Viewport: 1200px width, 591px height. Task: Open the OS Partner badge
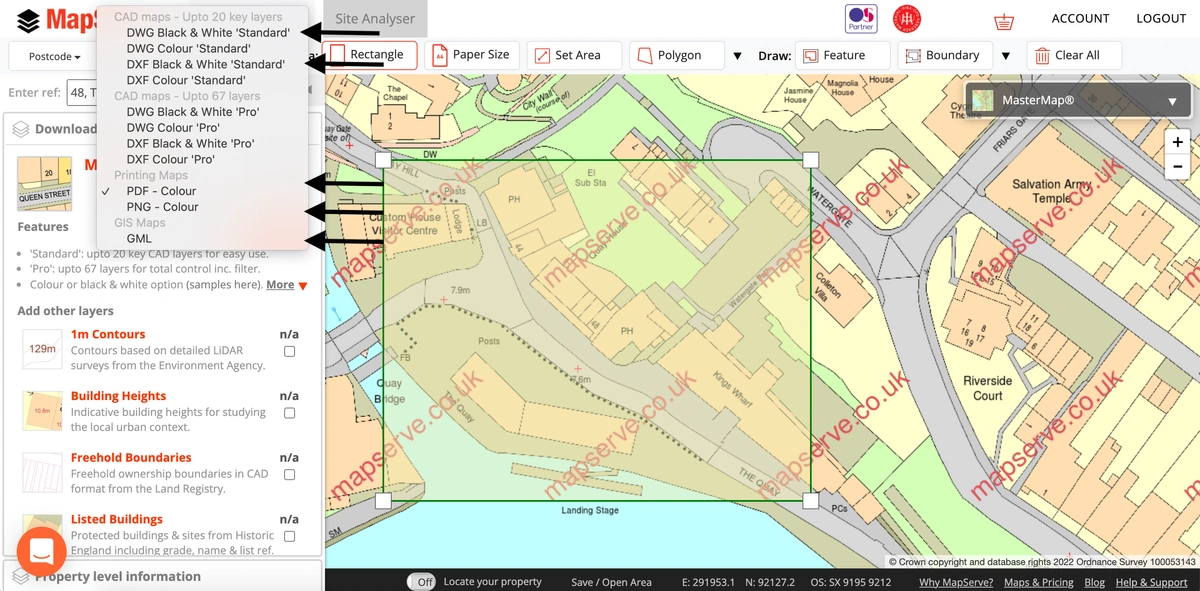pyautogui.click(x=861, y=18)
